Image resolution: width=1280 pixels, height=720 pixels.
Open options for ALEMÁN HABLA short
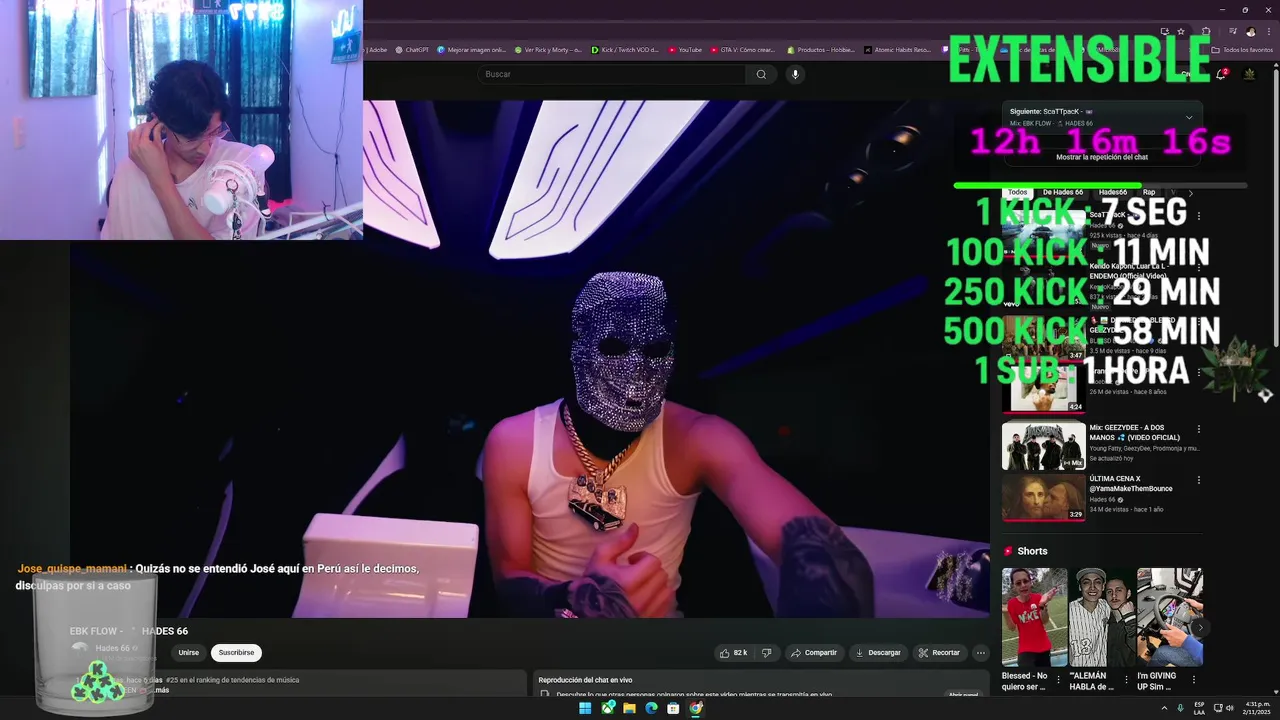point(1127,680)
